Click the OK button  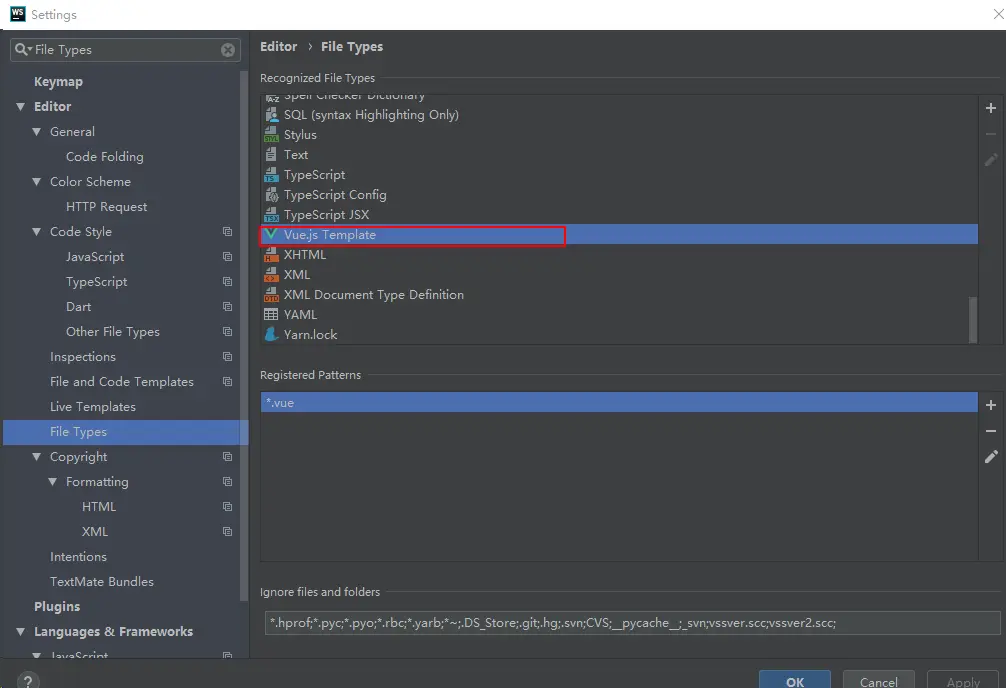[795, 681]
